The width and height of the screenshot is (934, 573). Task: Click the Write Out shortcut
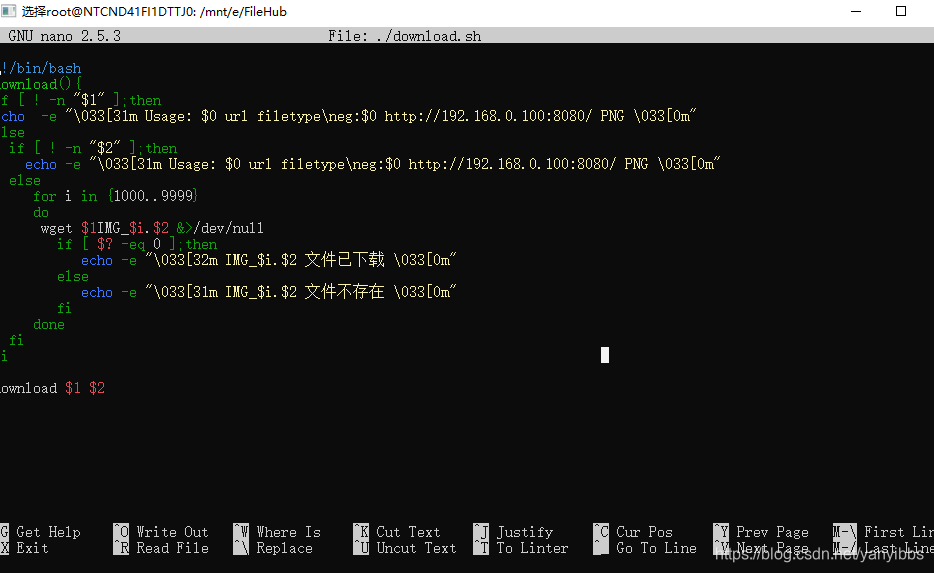161,532
